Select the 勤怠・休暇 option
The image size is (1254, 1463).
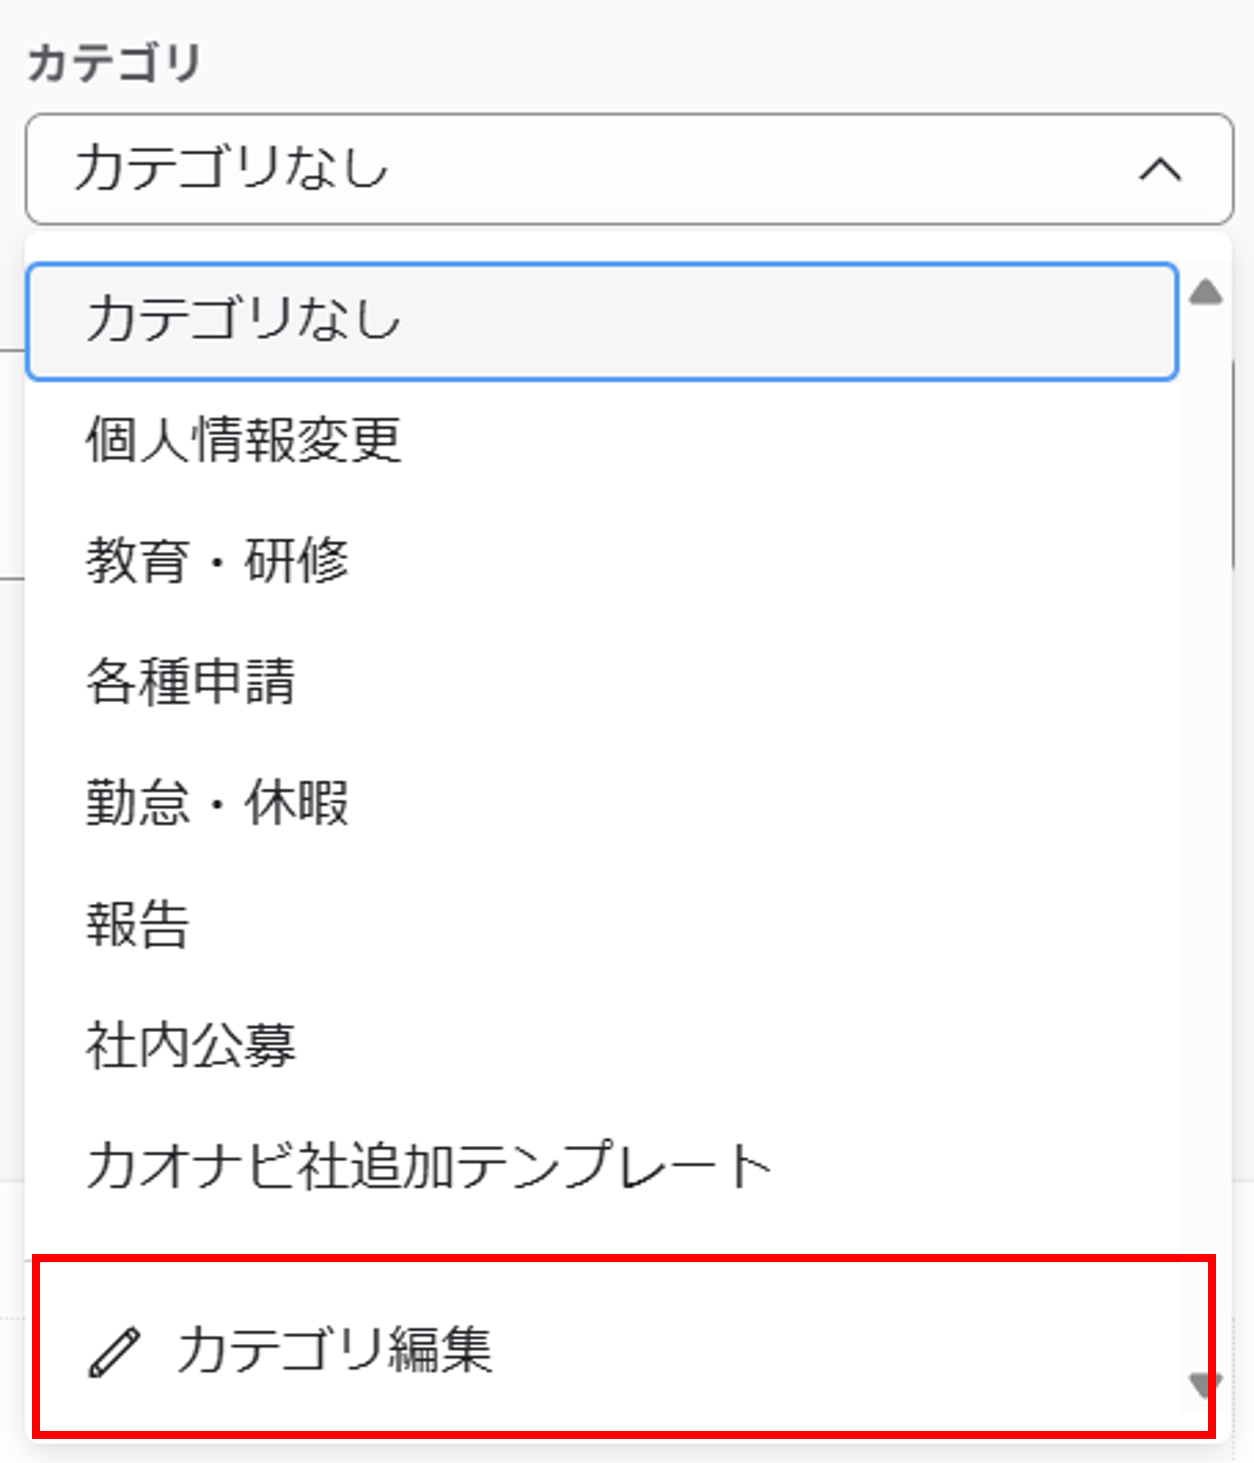pyautogui.click(x=602, y=803)
